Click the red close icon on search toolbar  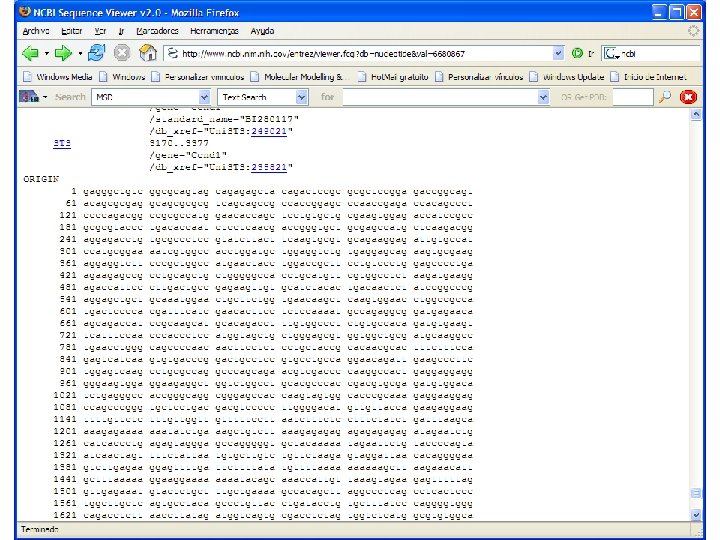688,97
